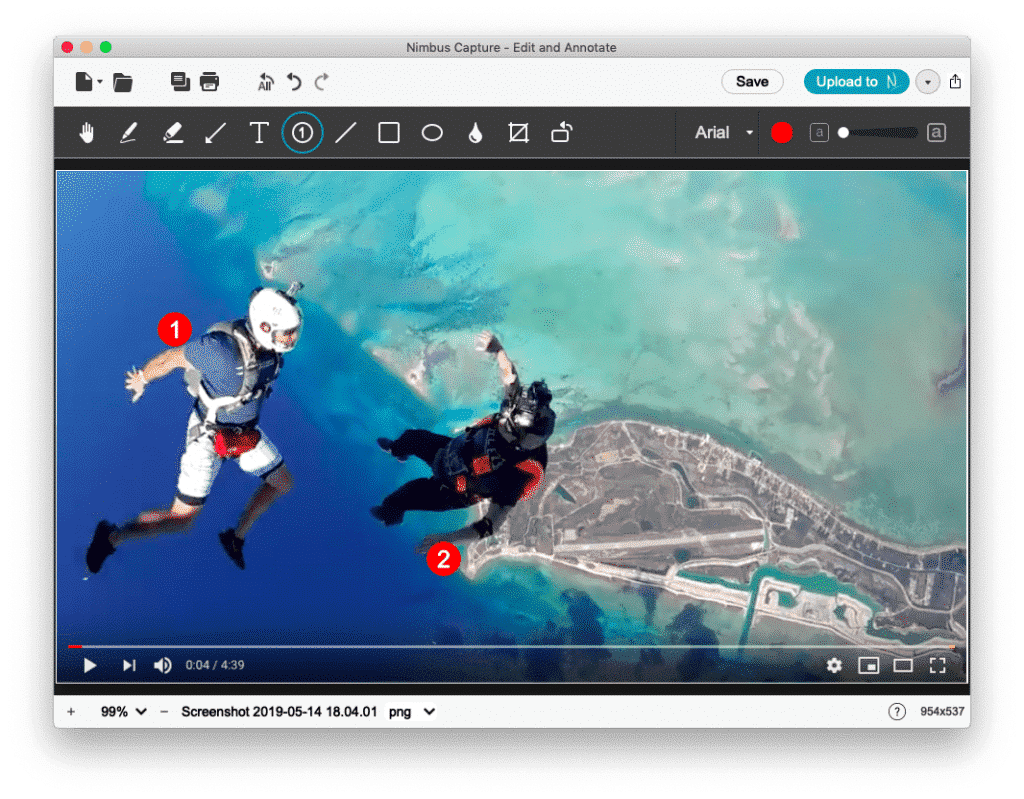Open the Crop tool
The image size is (1024, 799).
(x=517, y=132)
